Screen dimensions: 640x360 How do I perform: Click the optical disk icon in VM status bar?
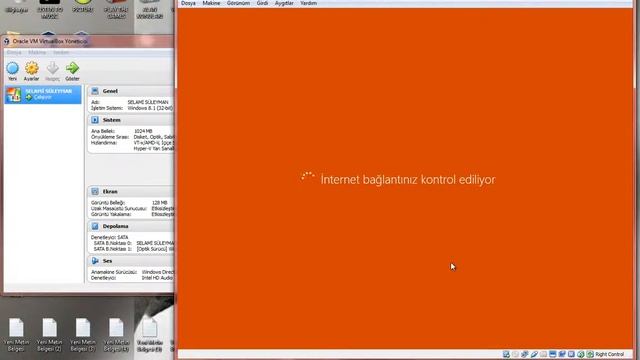515,354
